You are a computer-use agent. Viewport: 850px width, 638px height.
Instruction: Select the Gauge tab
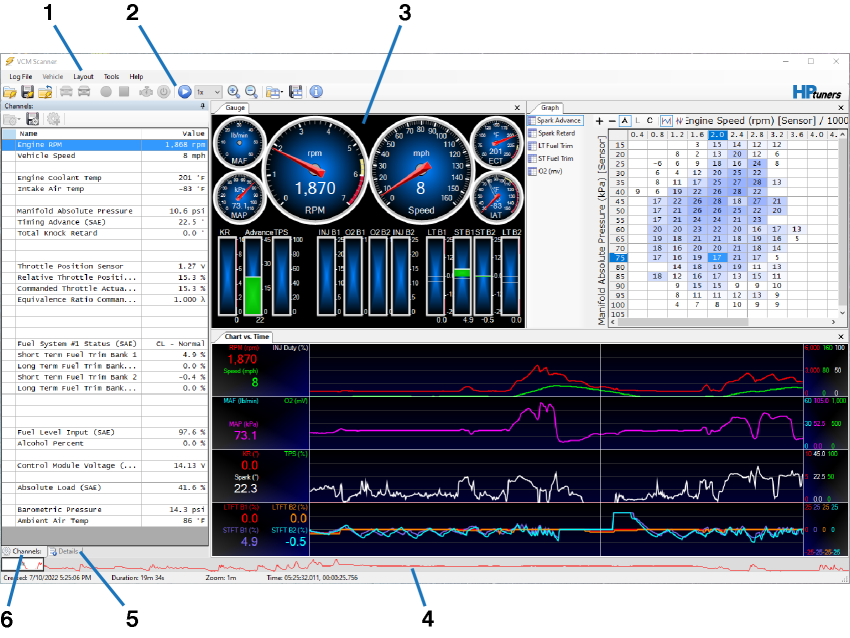[x=235, y=108]
